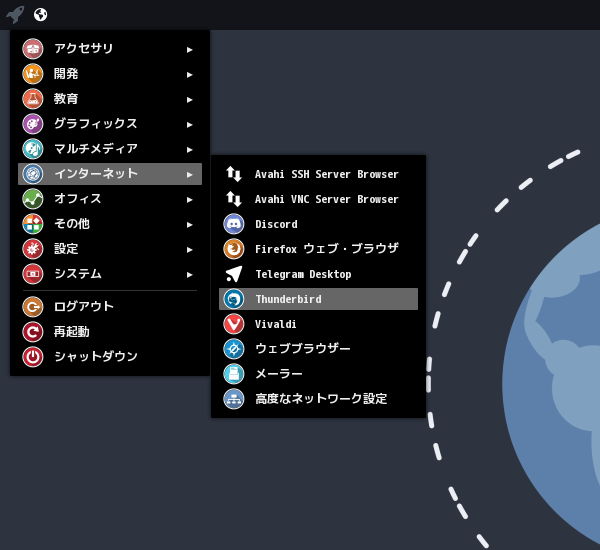Click the アクセサリ category icon
This screenshot has width=600, height=550.
(x=33, y=49)
